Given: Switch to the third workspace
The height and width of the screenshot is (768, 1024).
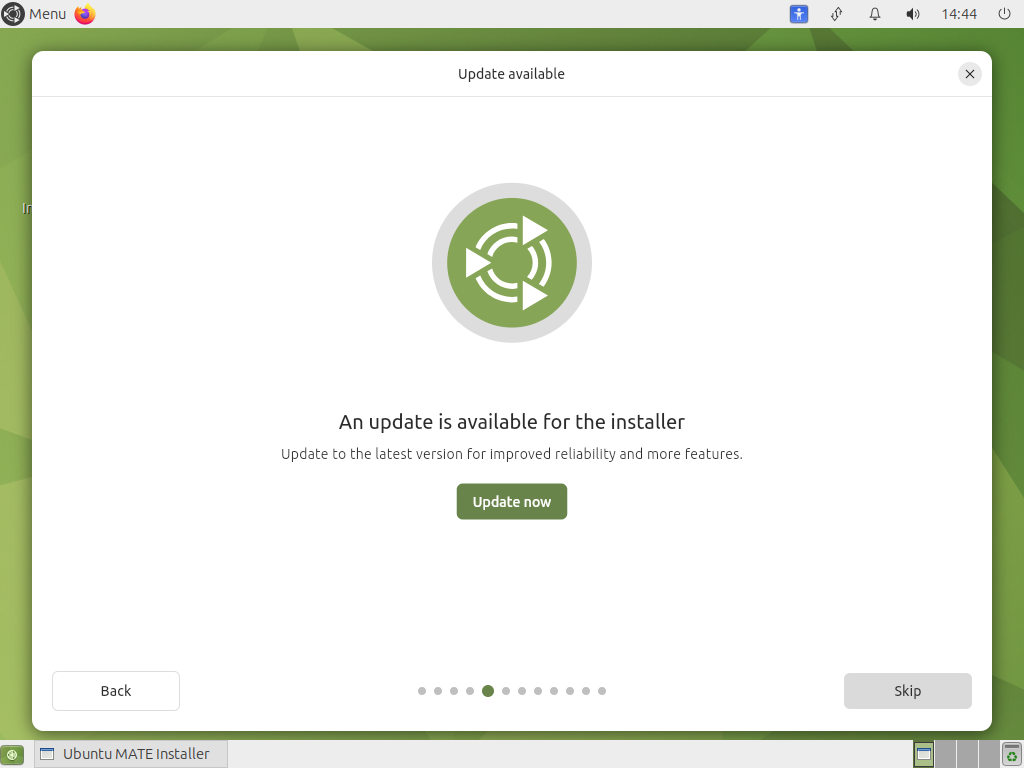Looking at the screenshot, I should tap(967, 754).
